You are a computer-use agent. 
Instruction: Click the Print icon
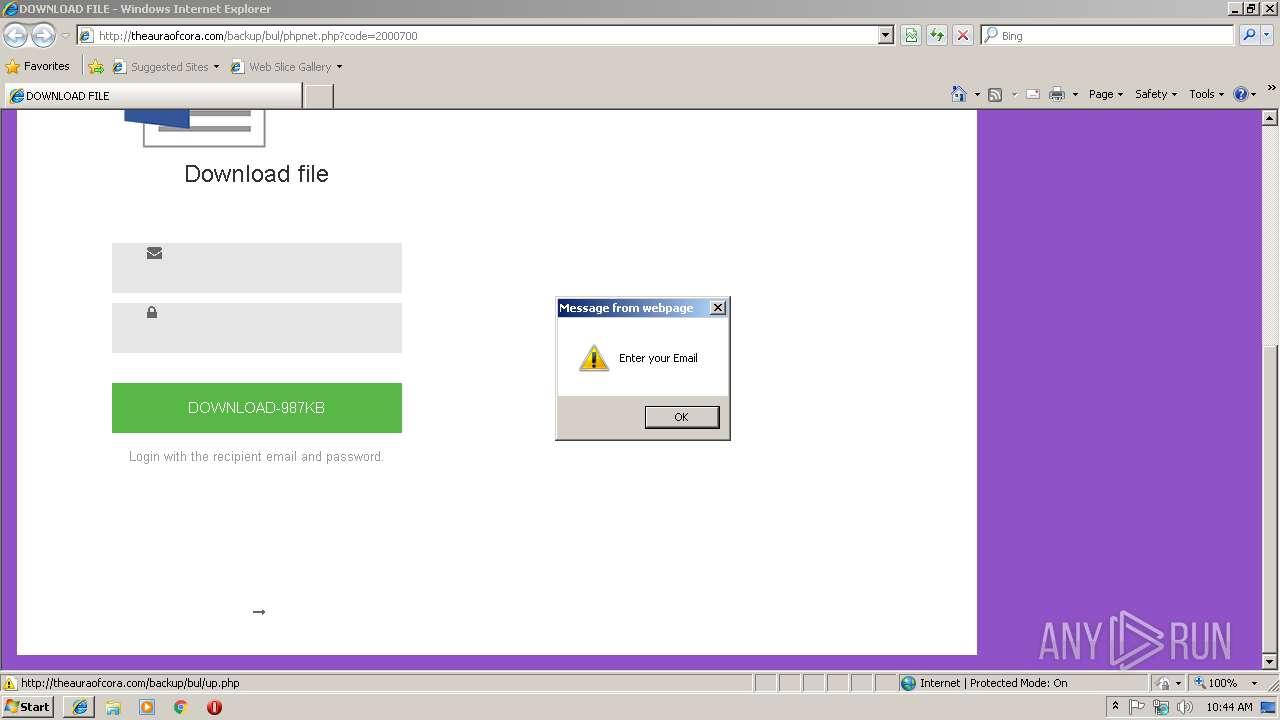click(x=1057, y=94)
